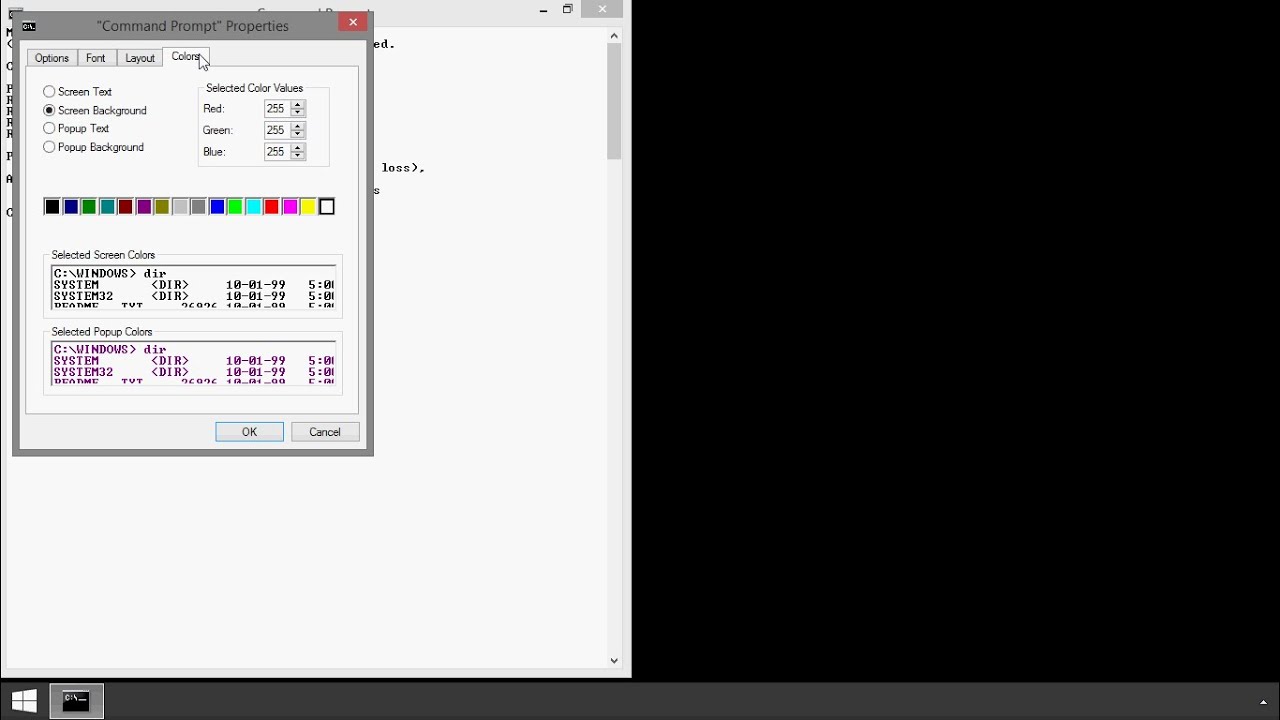
Task: Pick the dark green color swatch
Action: click(89, 207)
